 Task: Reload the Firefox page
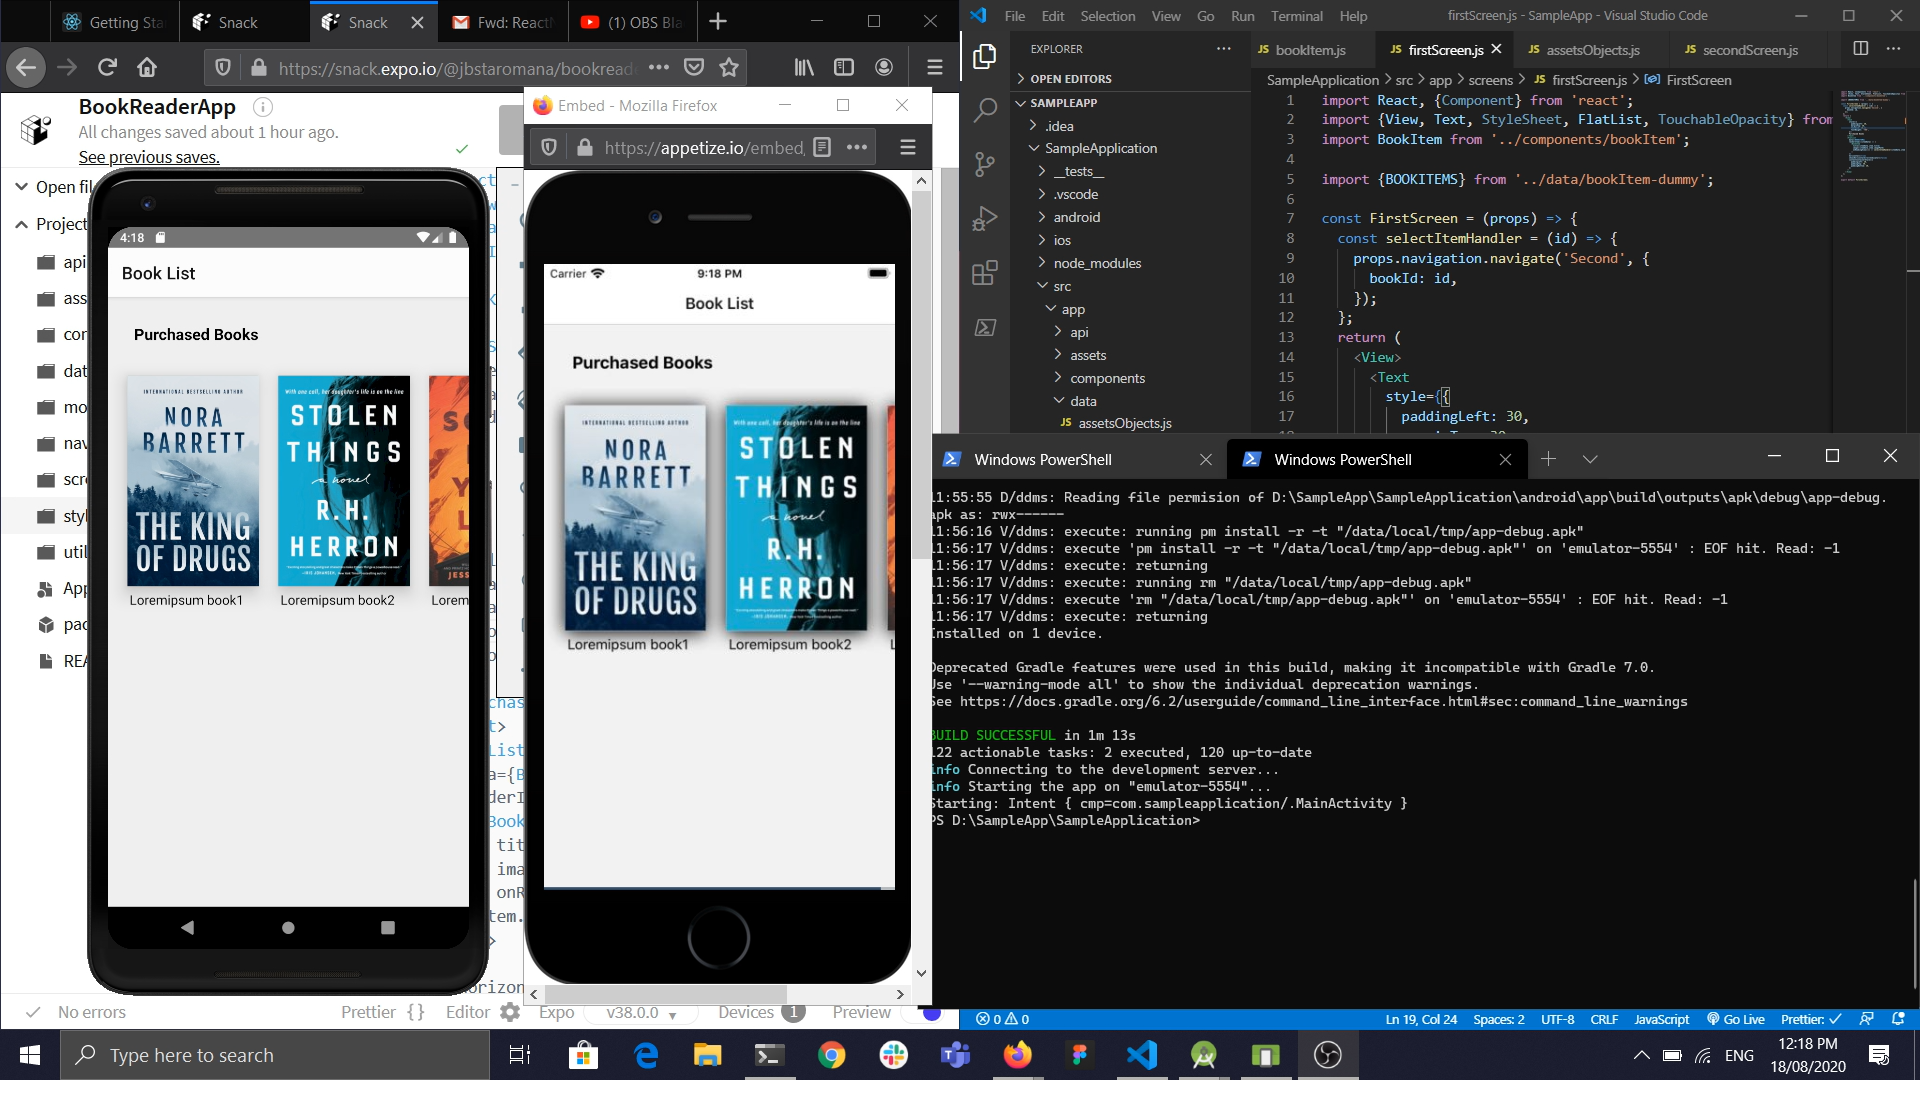tap(107, 67)
